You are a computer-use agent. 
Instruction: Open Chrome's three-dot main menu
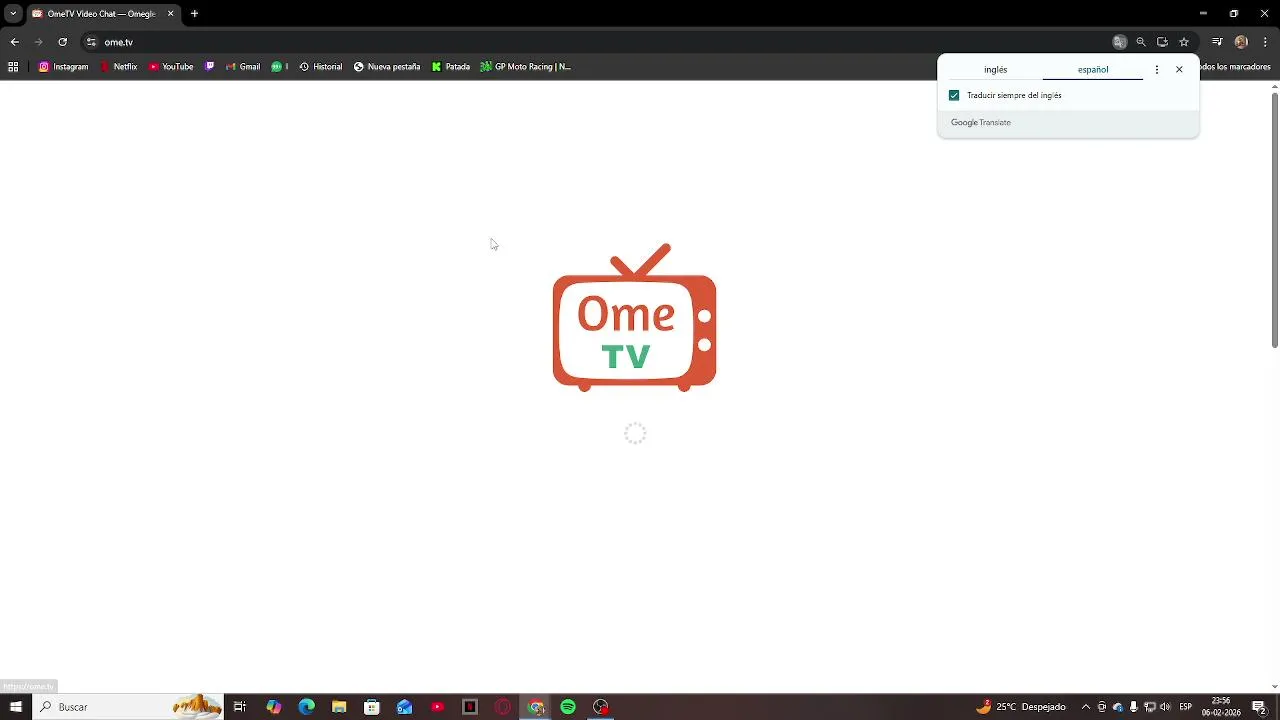click(x=1265, y=42)
